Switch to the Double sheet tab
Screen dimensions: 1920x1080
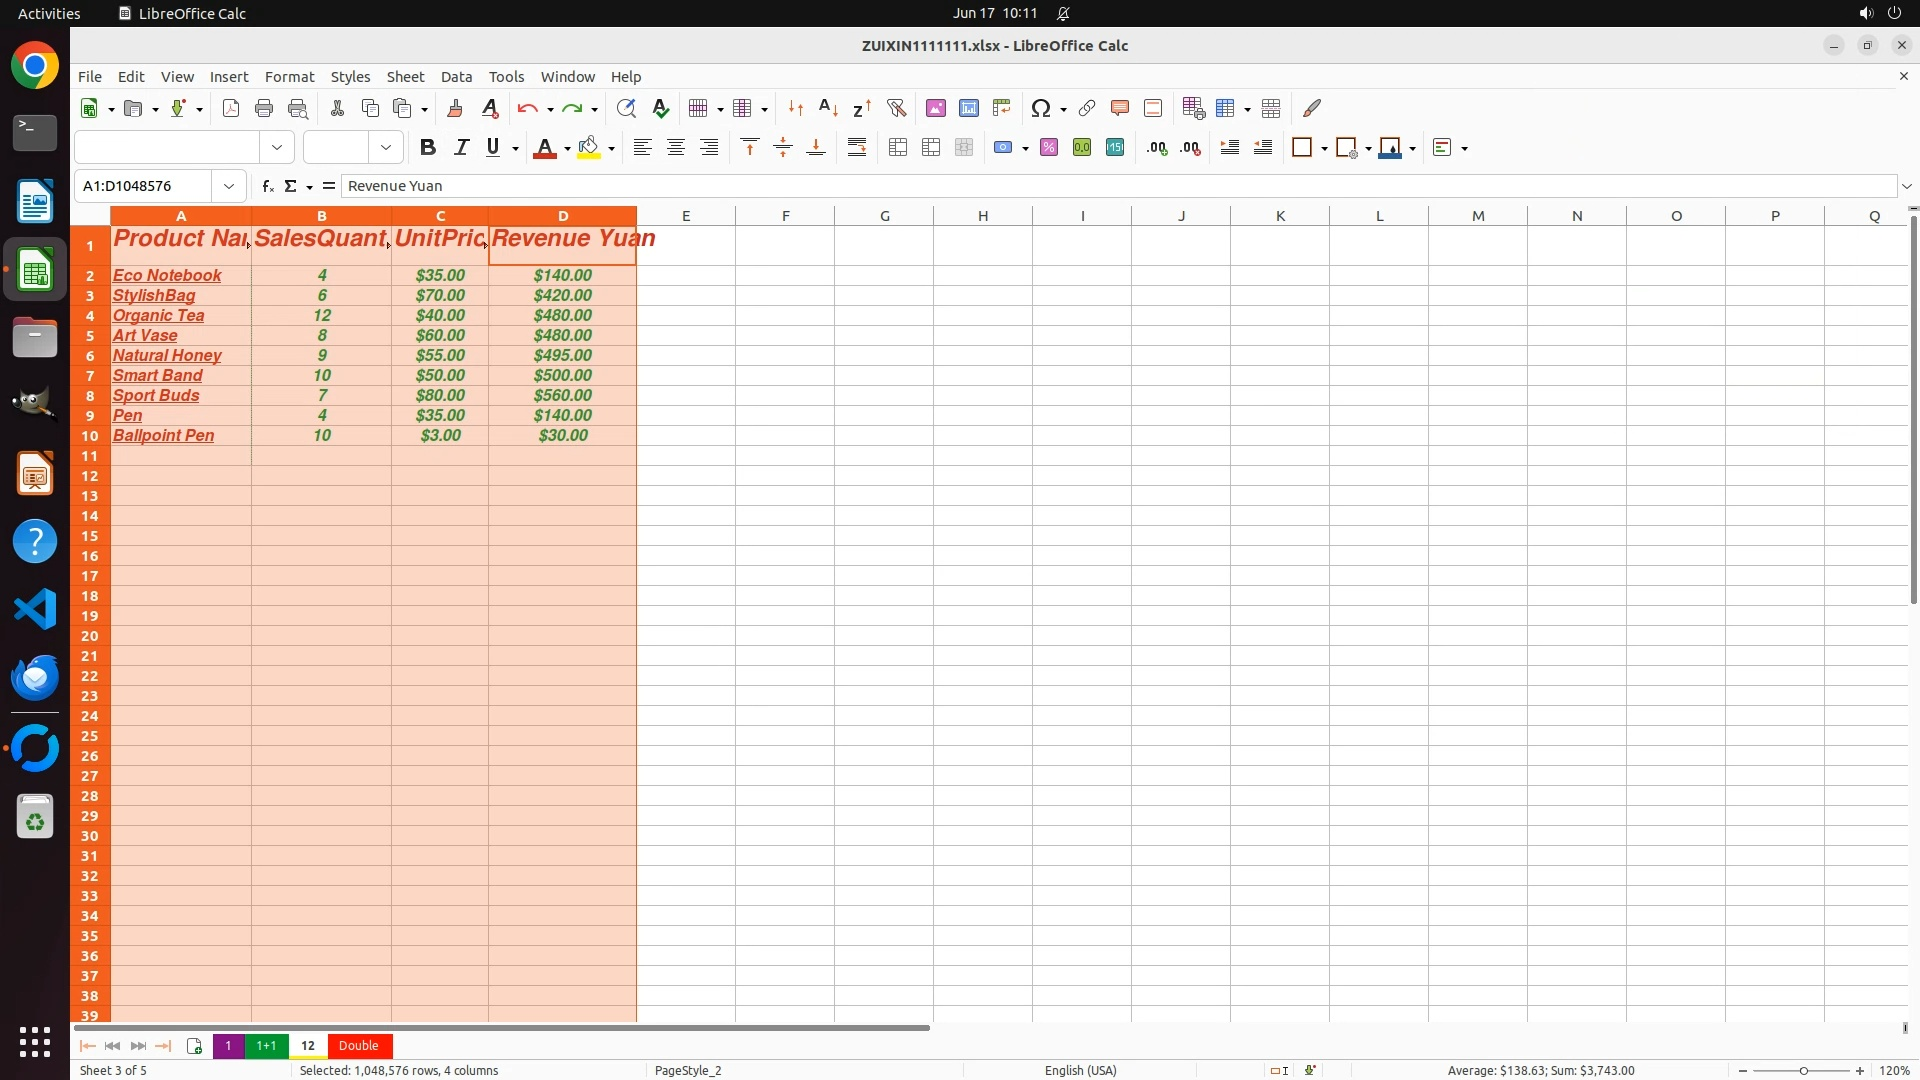(x=358, y=1046)
